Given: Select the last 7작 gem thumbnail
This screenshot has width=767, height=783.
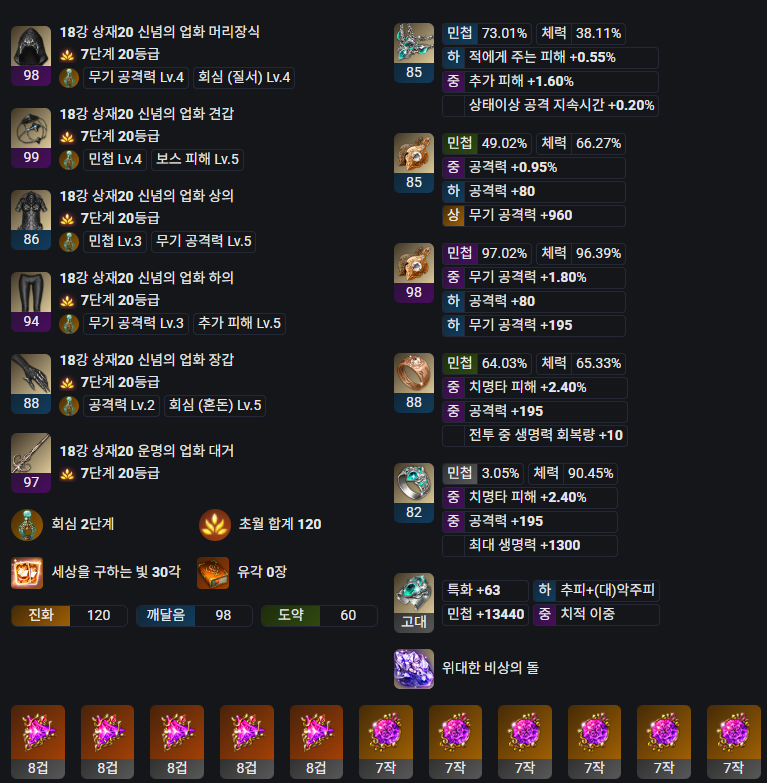Looking at the screenshot, I should point(734,742).
